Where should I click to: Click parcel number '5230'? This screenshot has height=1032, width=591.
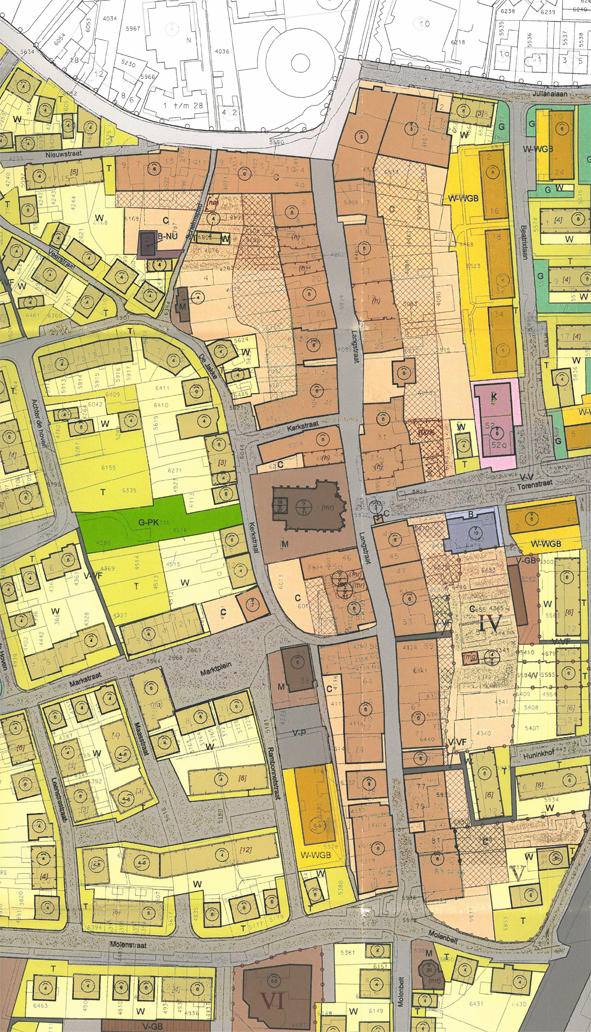(128, 64)
